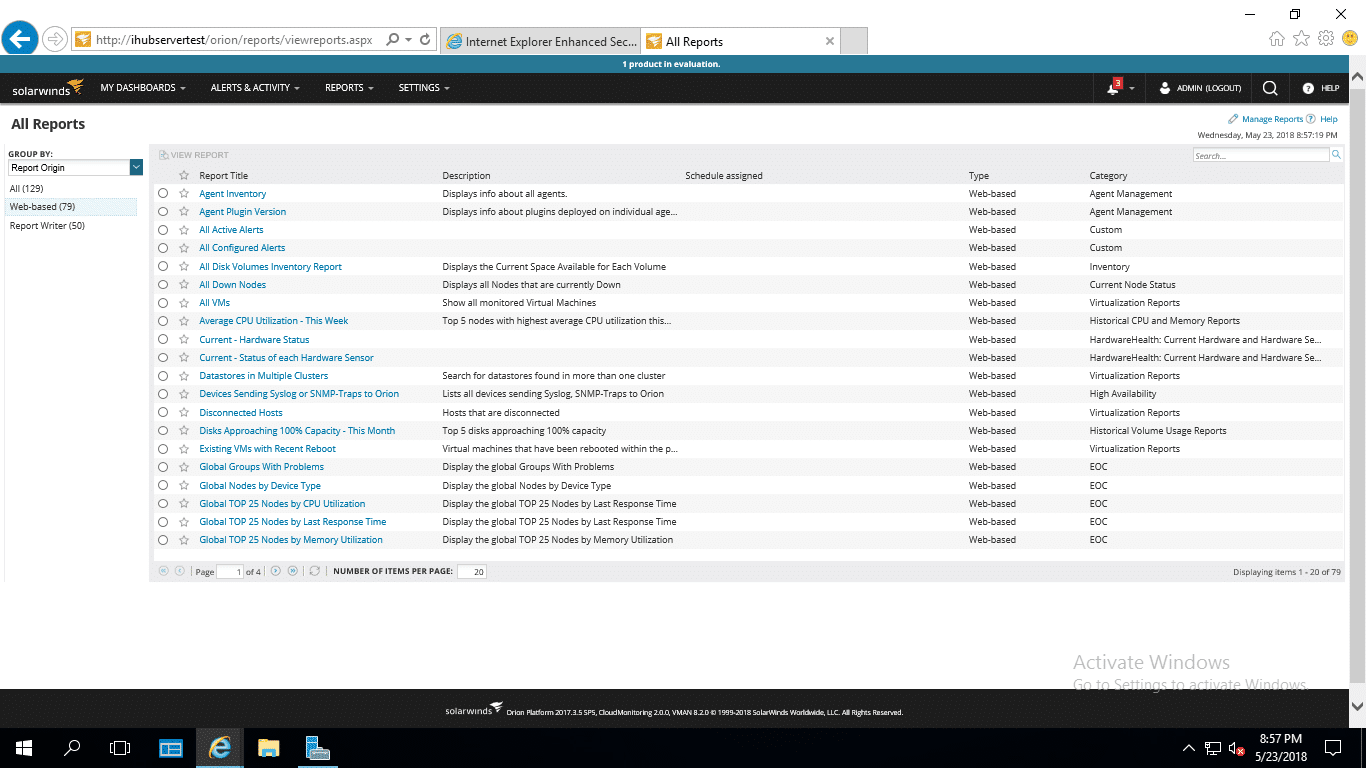Select radio for Global Nodes by Device Type

(x=163, y=485)
